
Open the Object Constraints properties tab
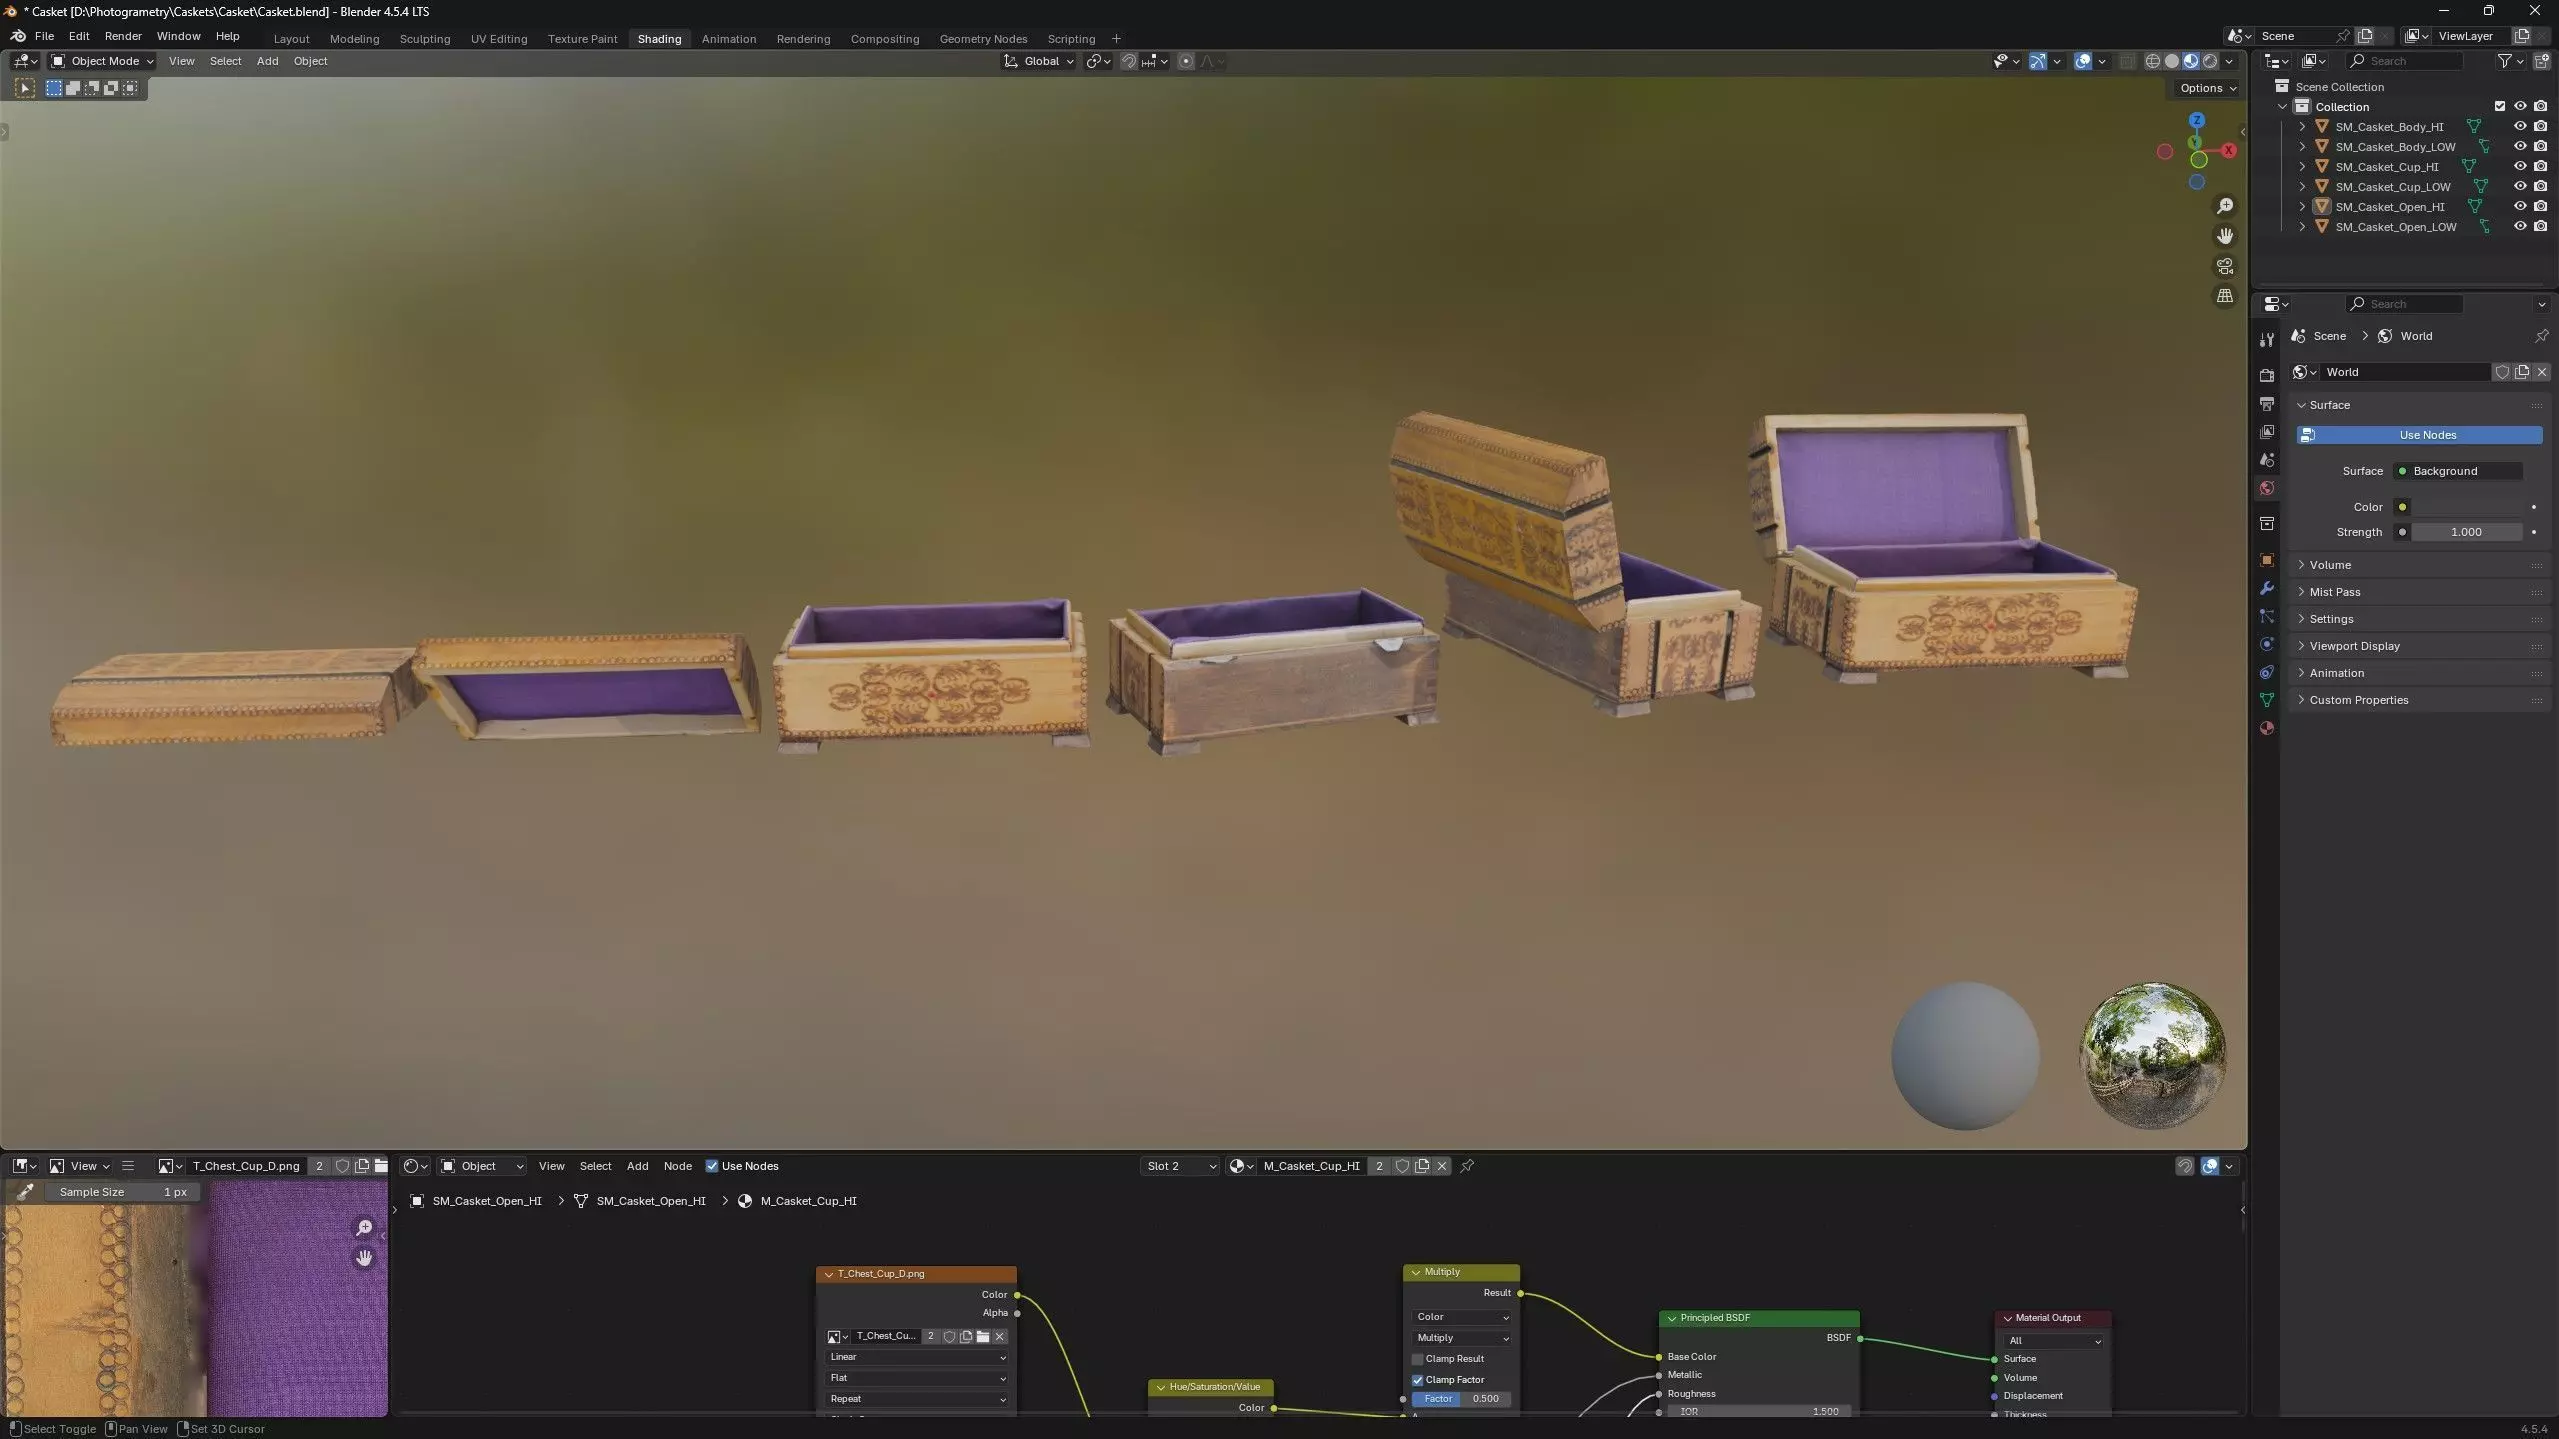click(x=2266, y=672)
